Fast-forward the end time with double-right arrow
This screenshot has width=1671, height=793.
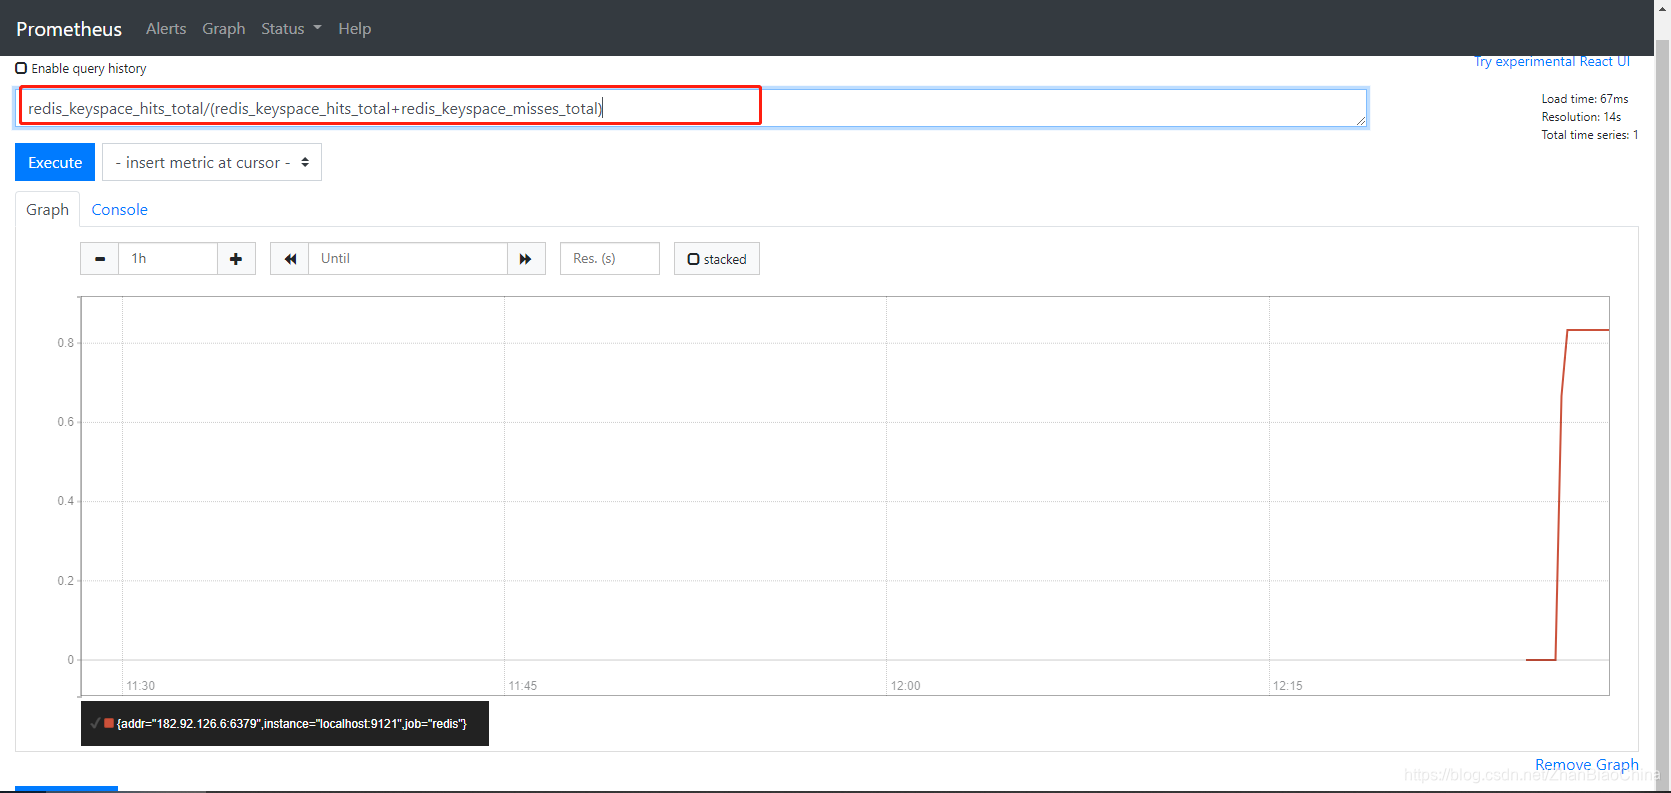(x=526, y=259)
